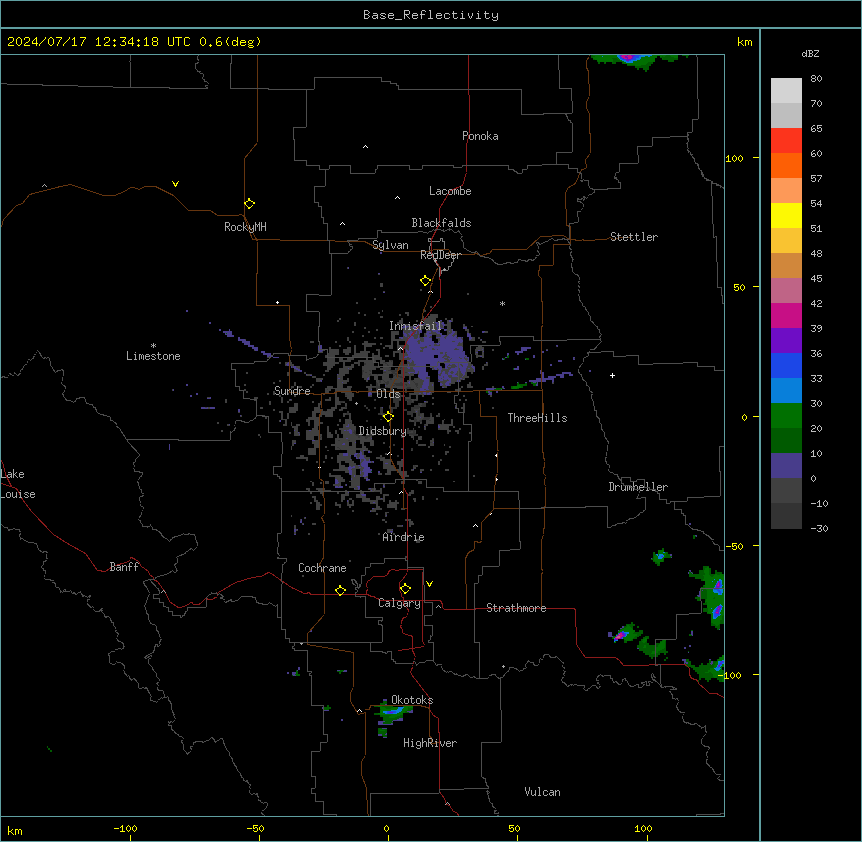Click the Sundre label

click(x=292, y=391)
